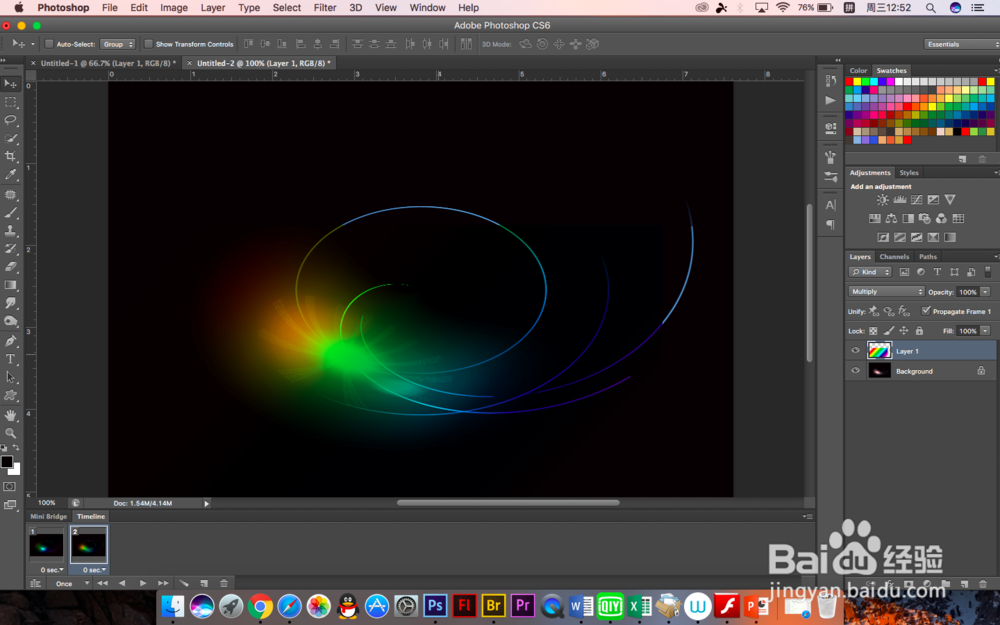The height and width of the screenshot is (625, 1000).
Task: Hide Layer 1 using its eye icon
Action: point(855,351)
